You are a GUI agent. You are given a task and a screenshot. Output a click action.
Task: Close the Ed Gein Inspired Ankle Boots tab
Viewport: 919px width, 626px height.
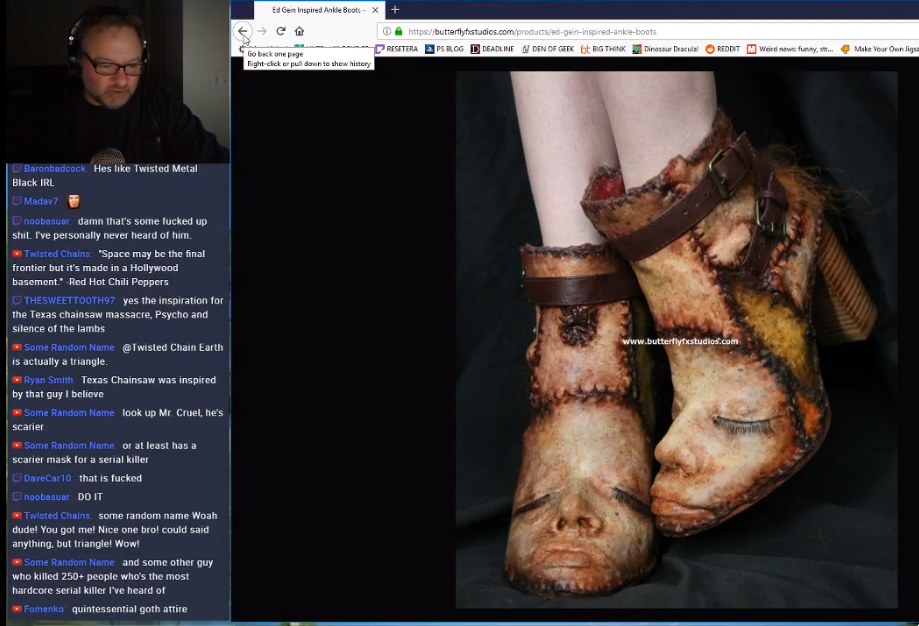tap(375, 10)
